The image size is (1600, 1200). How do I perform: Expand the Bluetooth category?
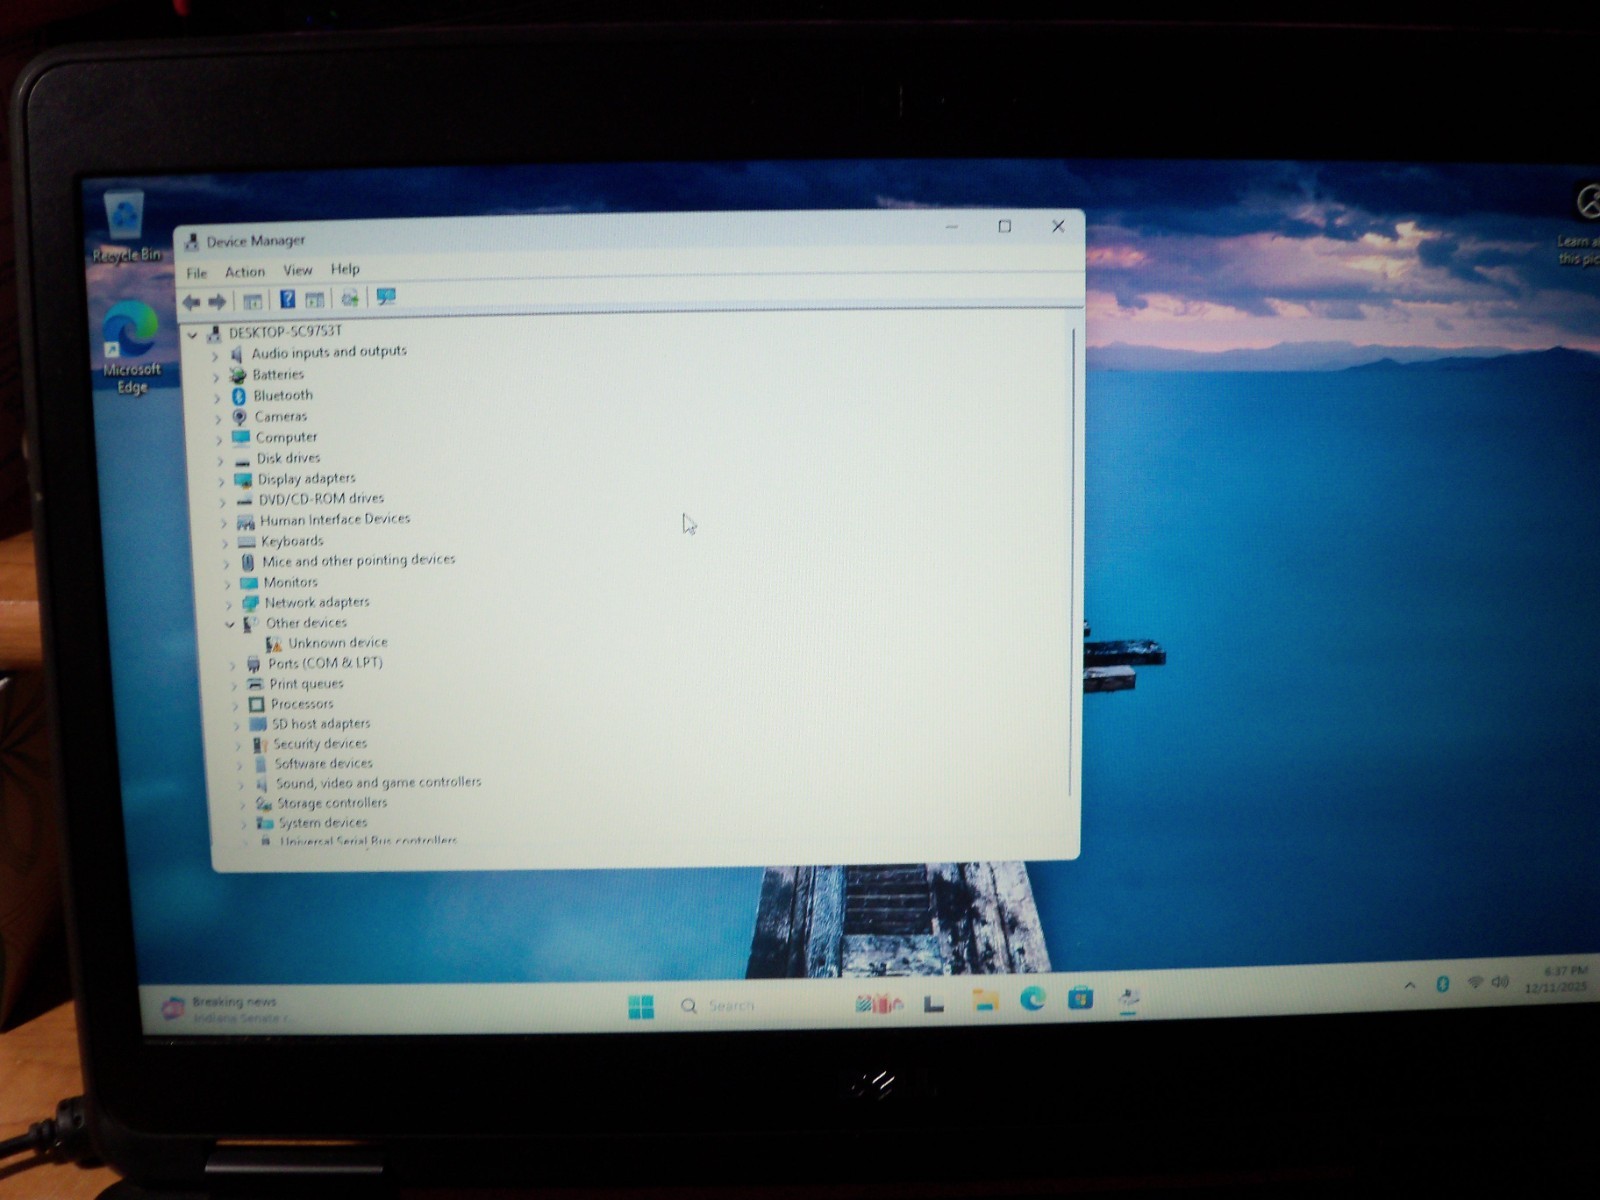[x=217, y=398]
